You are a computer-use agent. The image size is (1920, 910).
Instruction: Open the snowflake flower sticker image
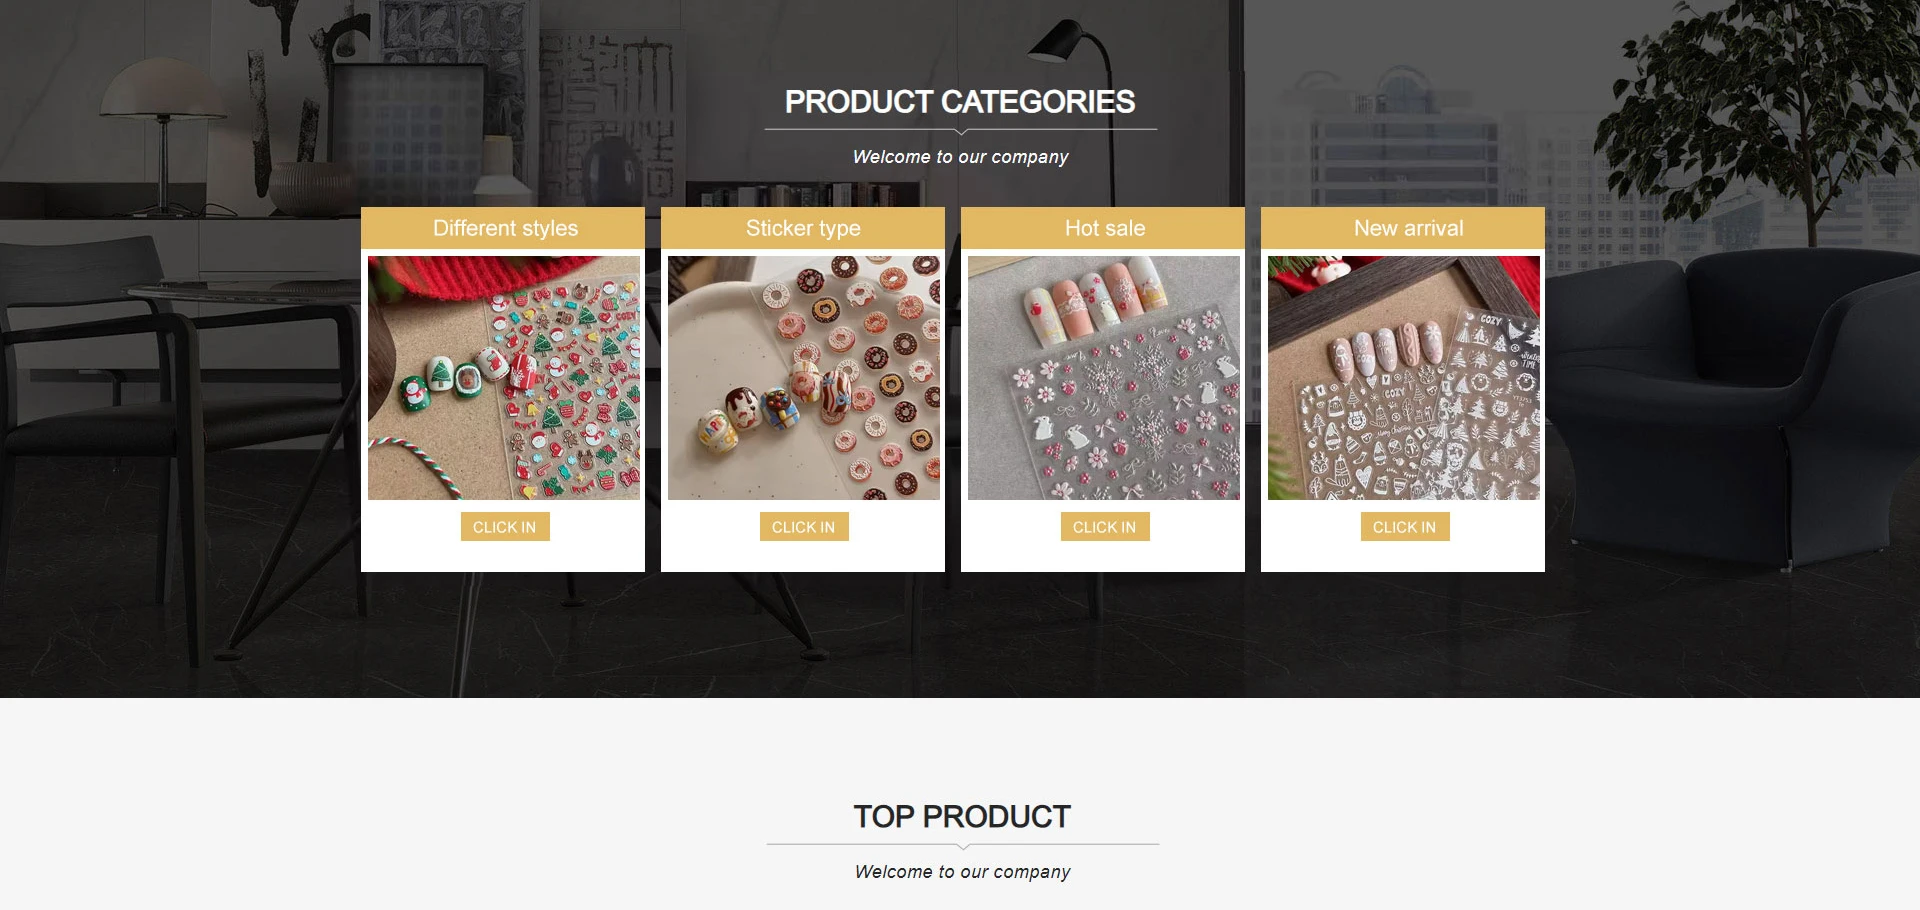click(x=1104, y=378)
